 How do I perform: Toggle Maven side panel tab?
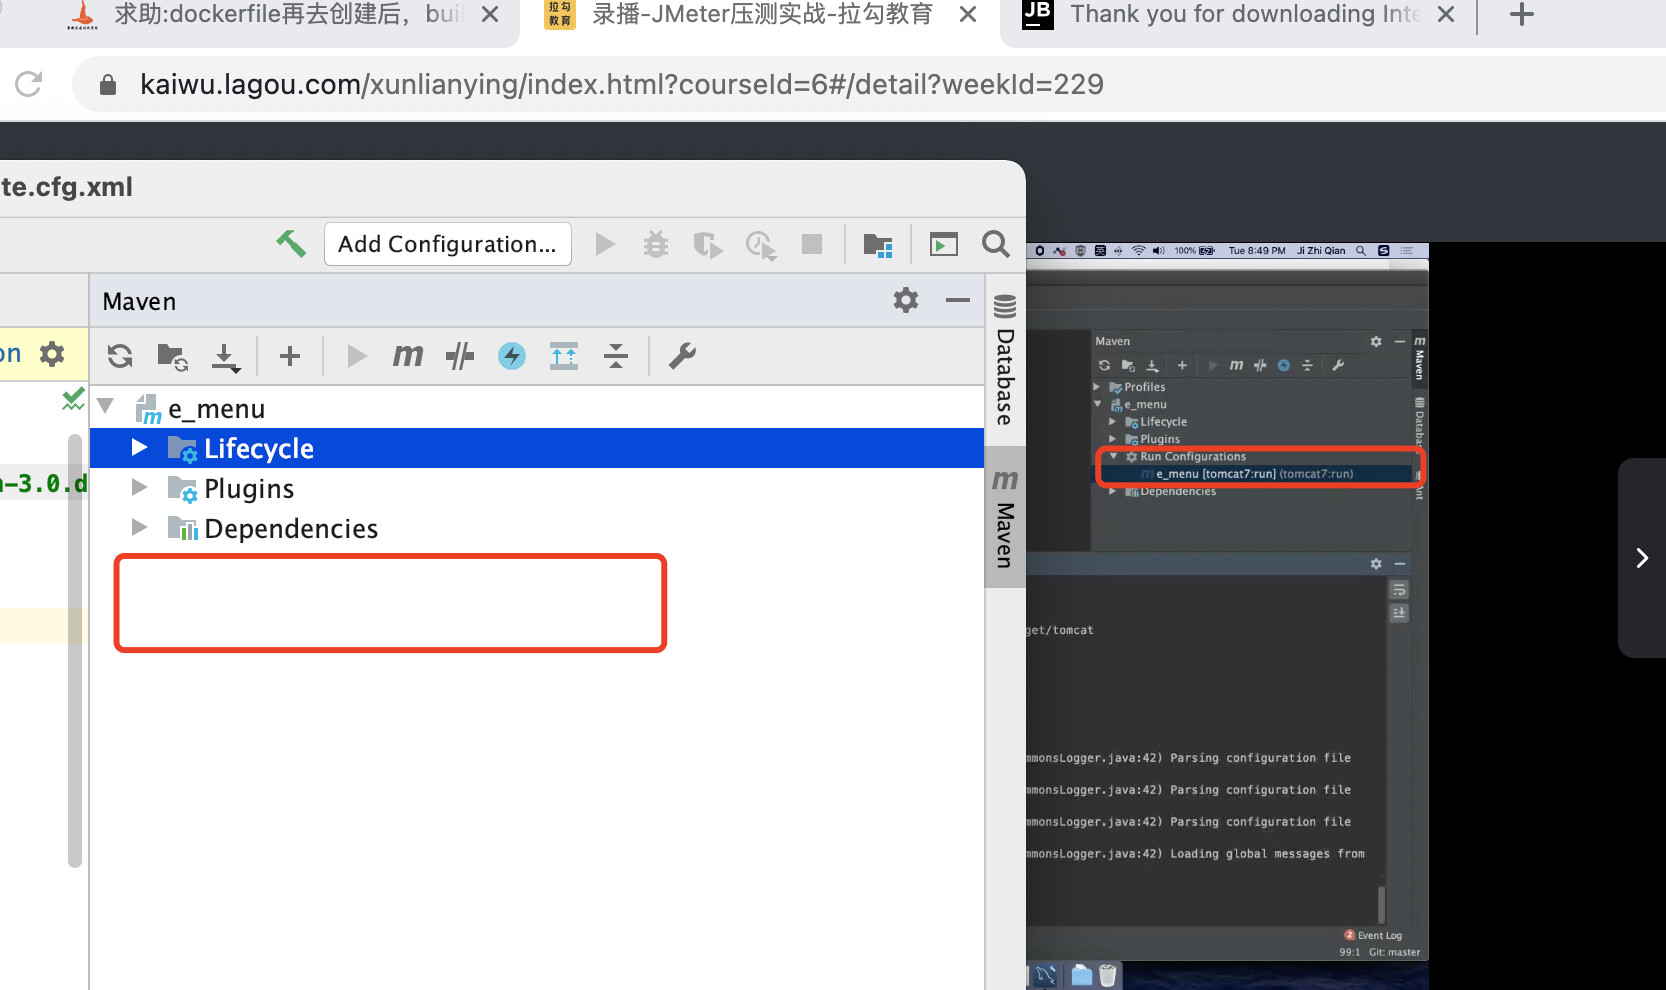tap(1005, 517)
